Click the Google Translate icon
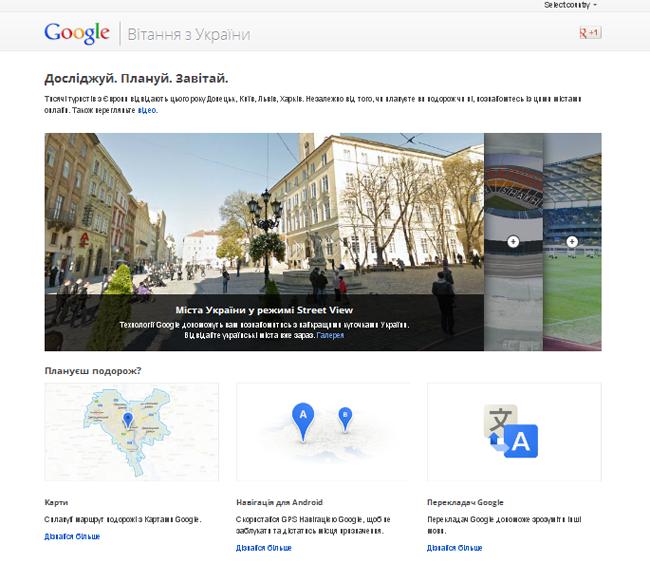650x563 pixels. 511,431
